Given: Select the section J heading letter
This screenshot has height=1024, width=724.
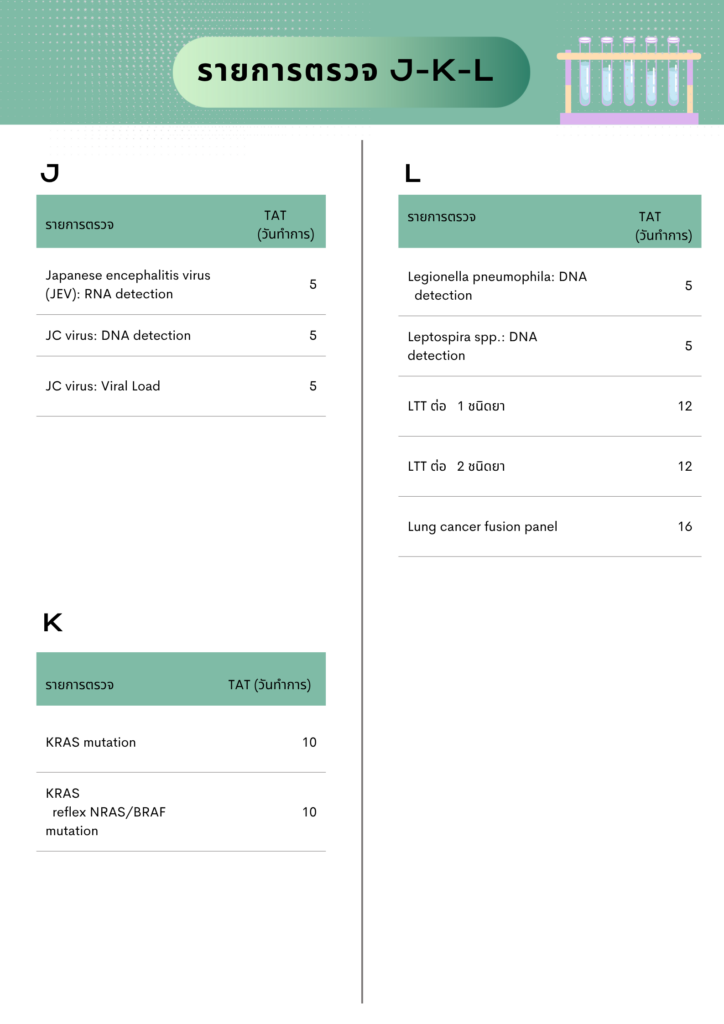Looking at the screenshot, I should pos(50,173).
